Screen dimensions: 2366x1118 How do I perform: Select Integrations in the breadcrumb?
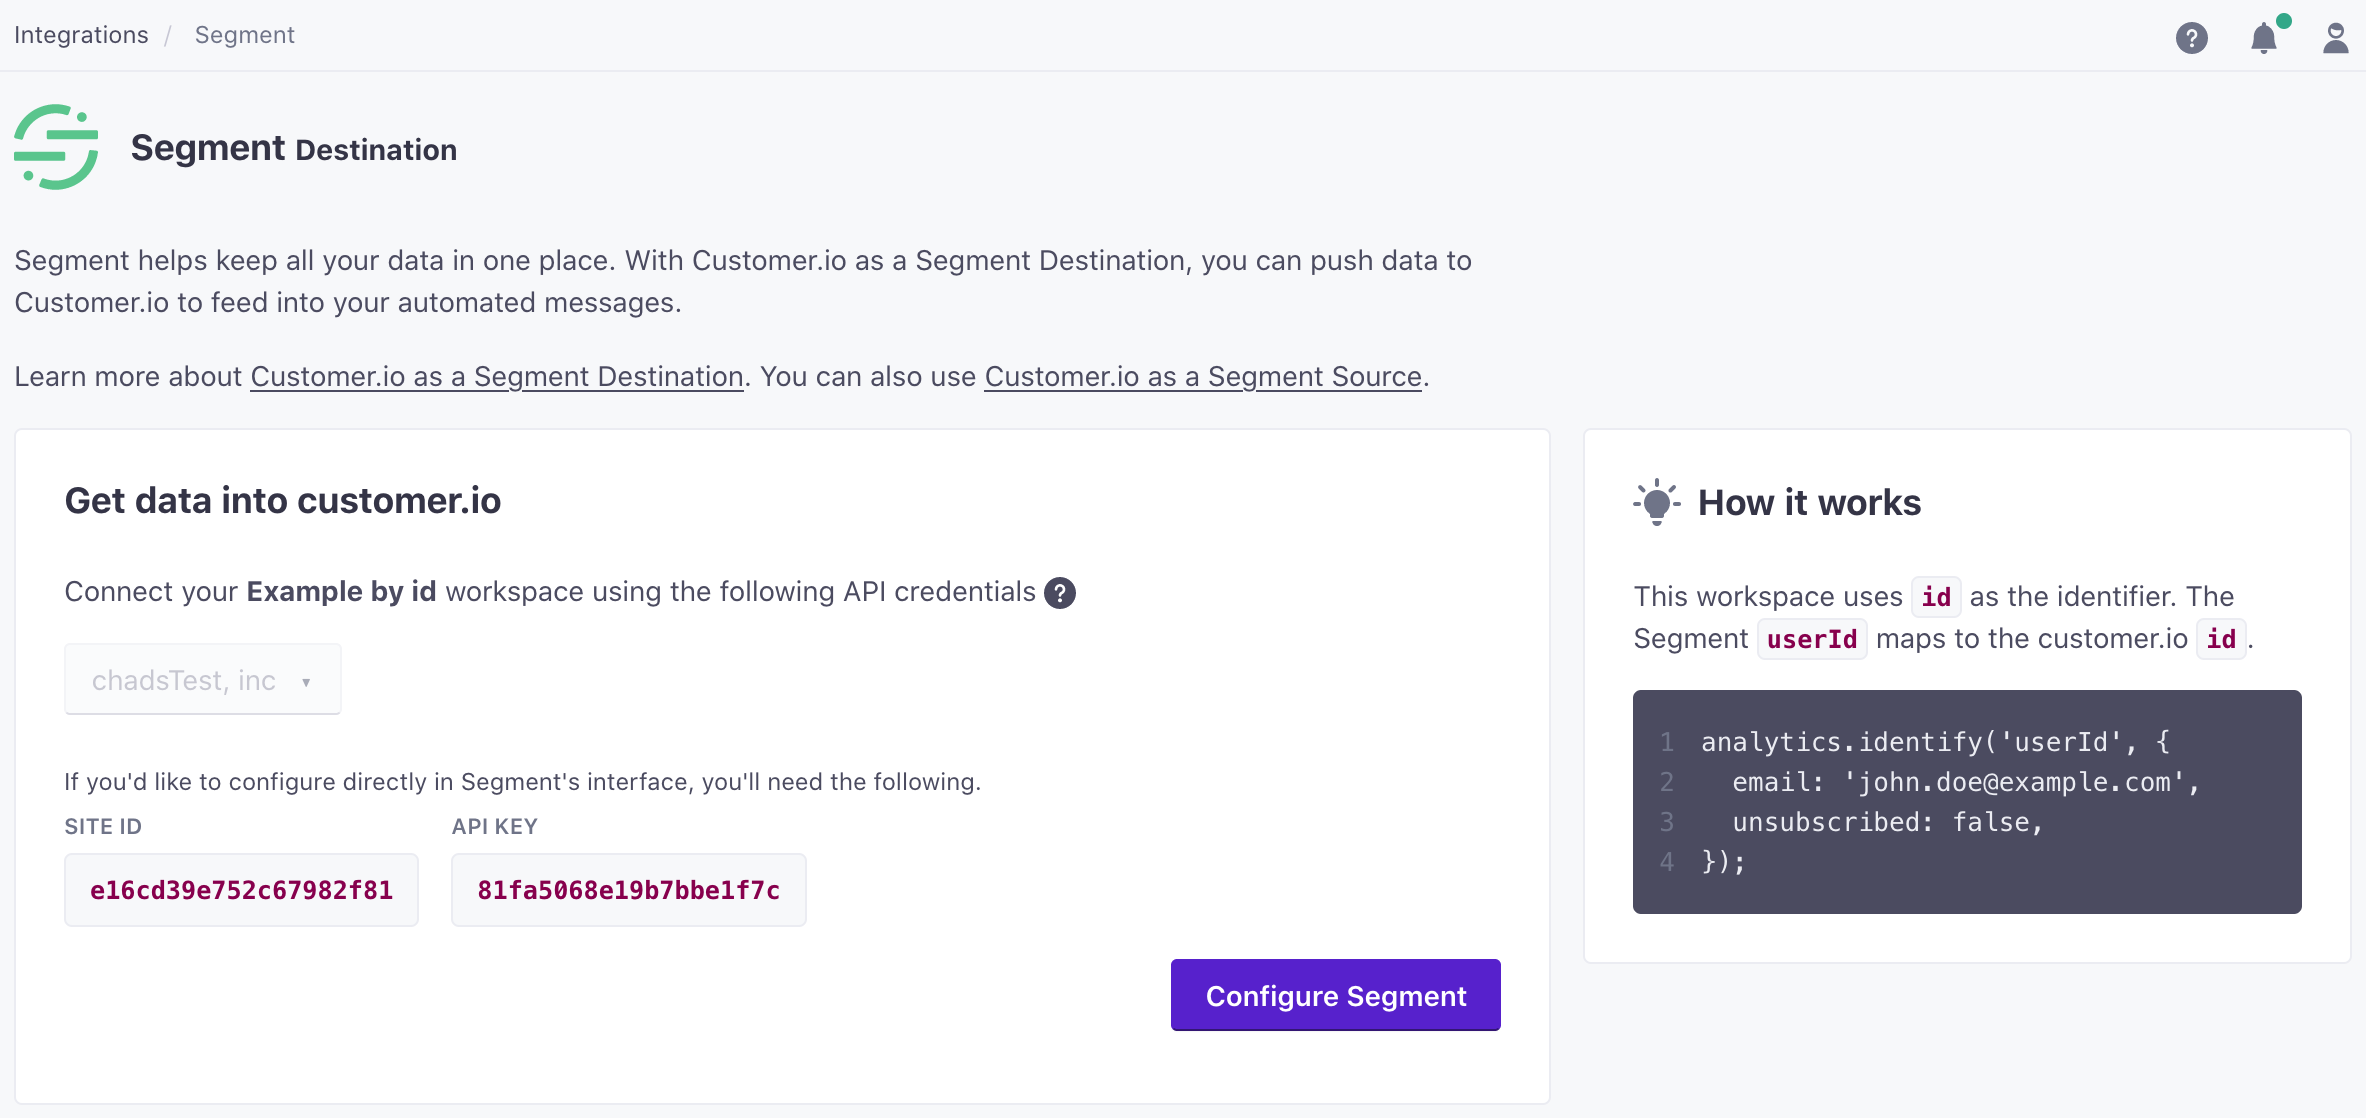point(81,34)
